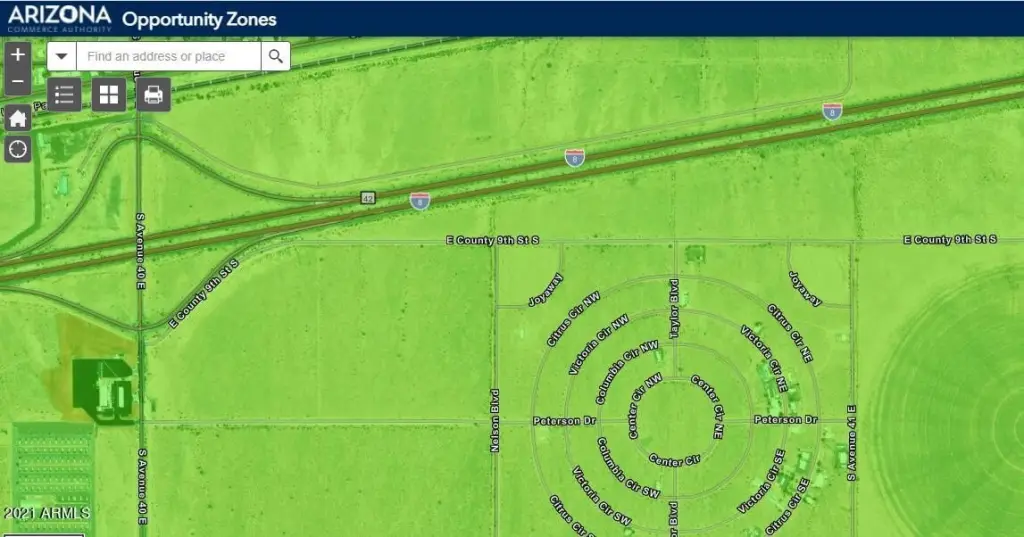Zoom out of the map
Image resolution: width=1024 pixels, height=537 pixels.
click(18, 81)
